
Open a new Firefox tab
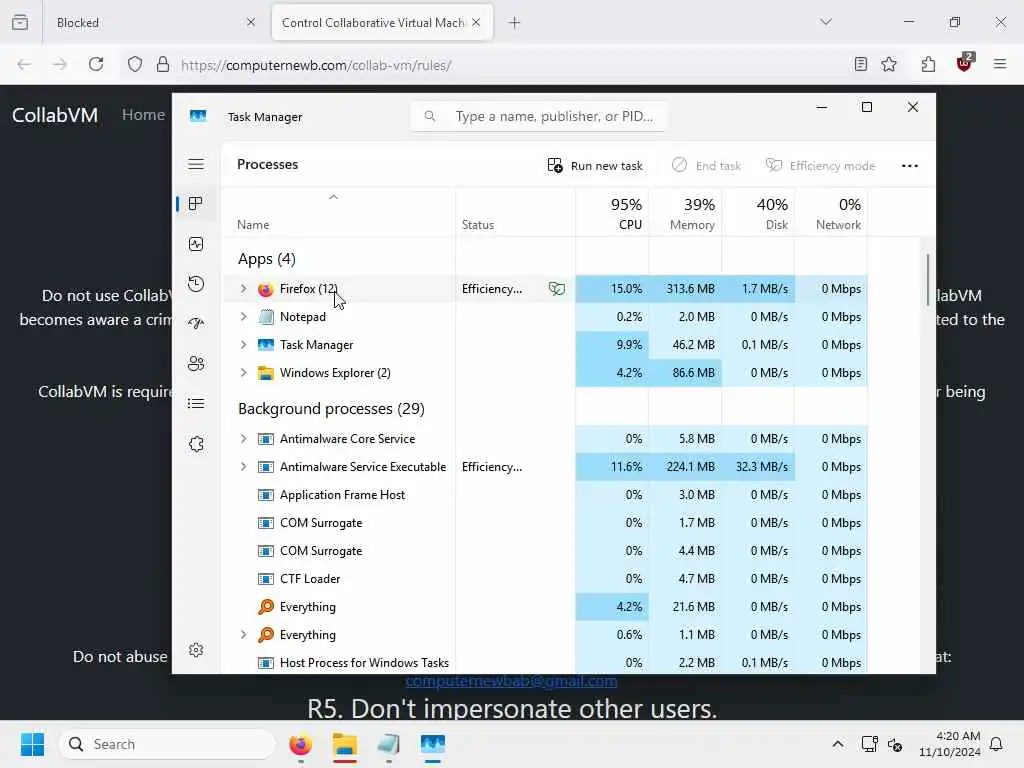click(515, 22)
